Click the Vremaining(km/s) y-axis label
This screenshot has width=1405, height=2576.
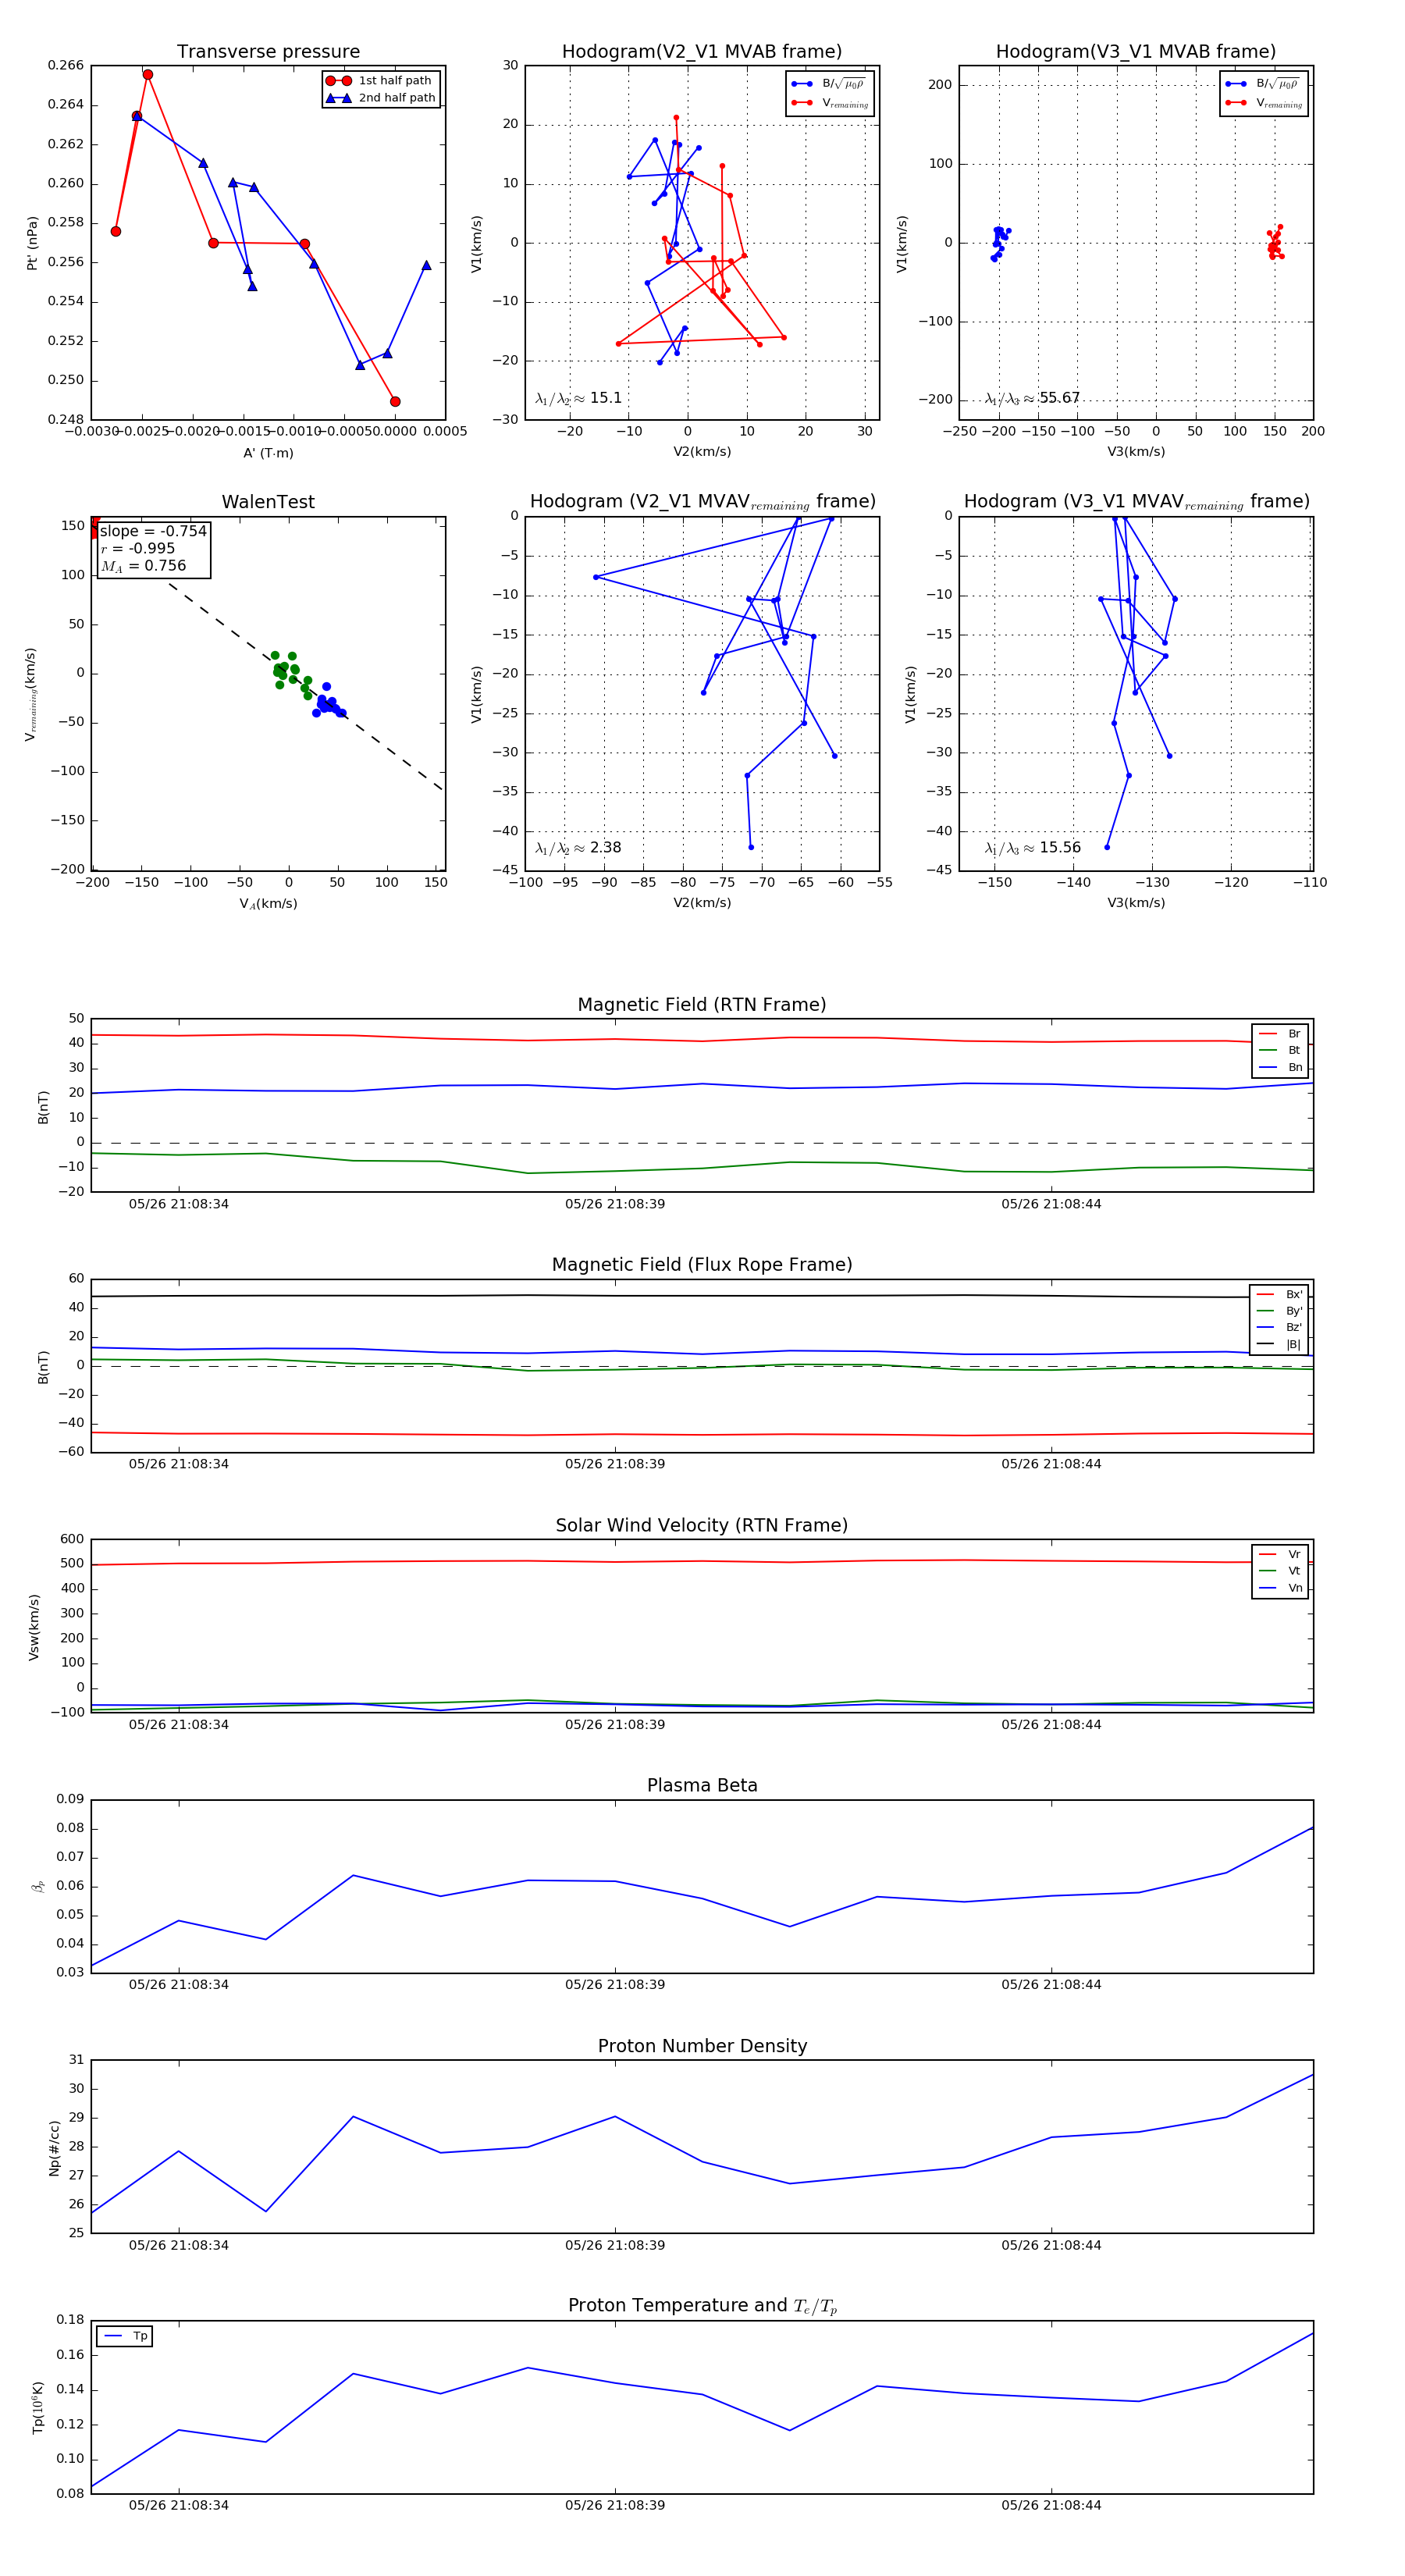(x=31, y=694)
